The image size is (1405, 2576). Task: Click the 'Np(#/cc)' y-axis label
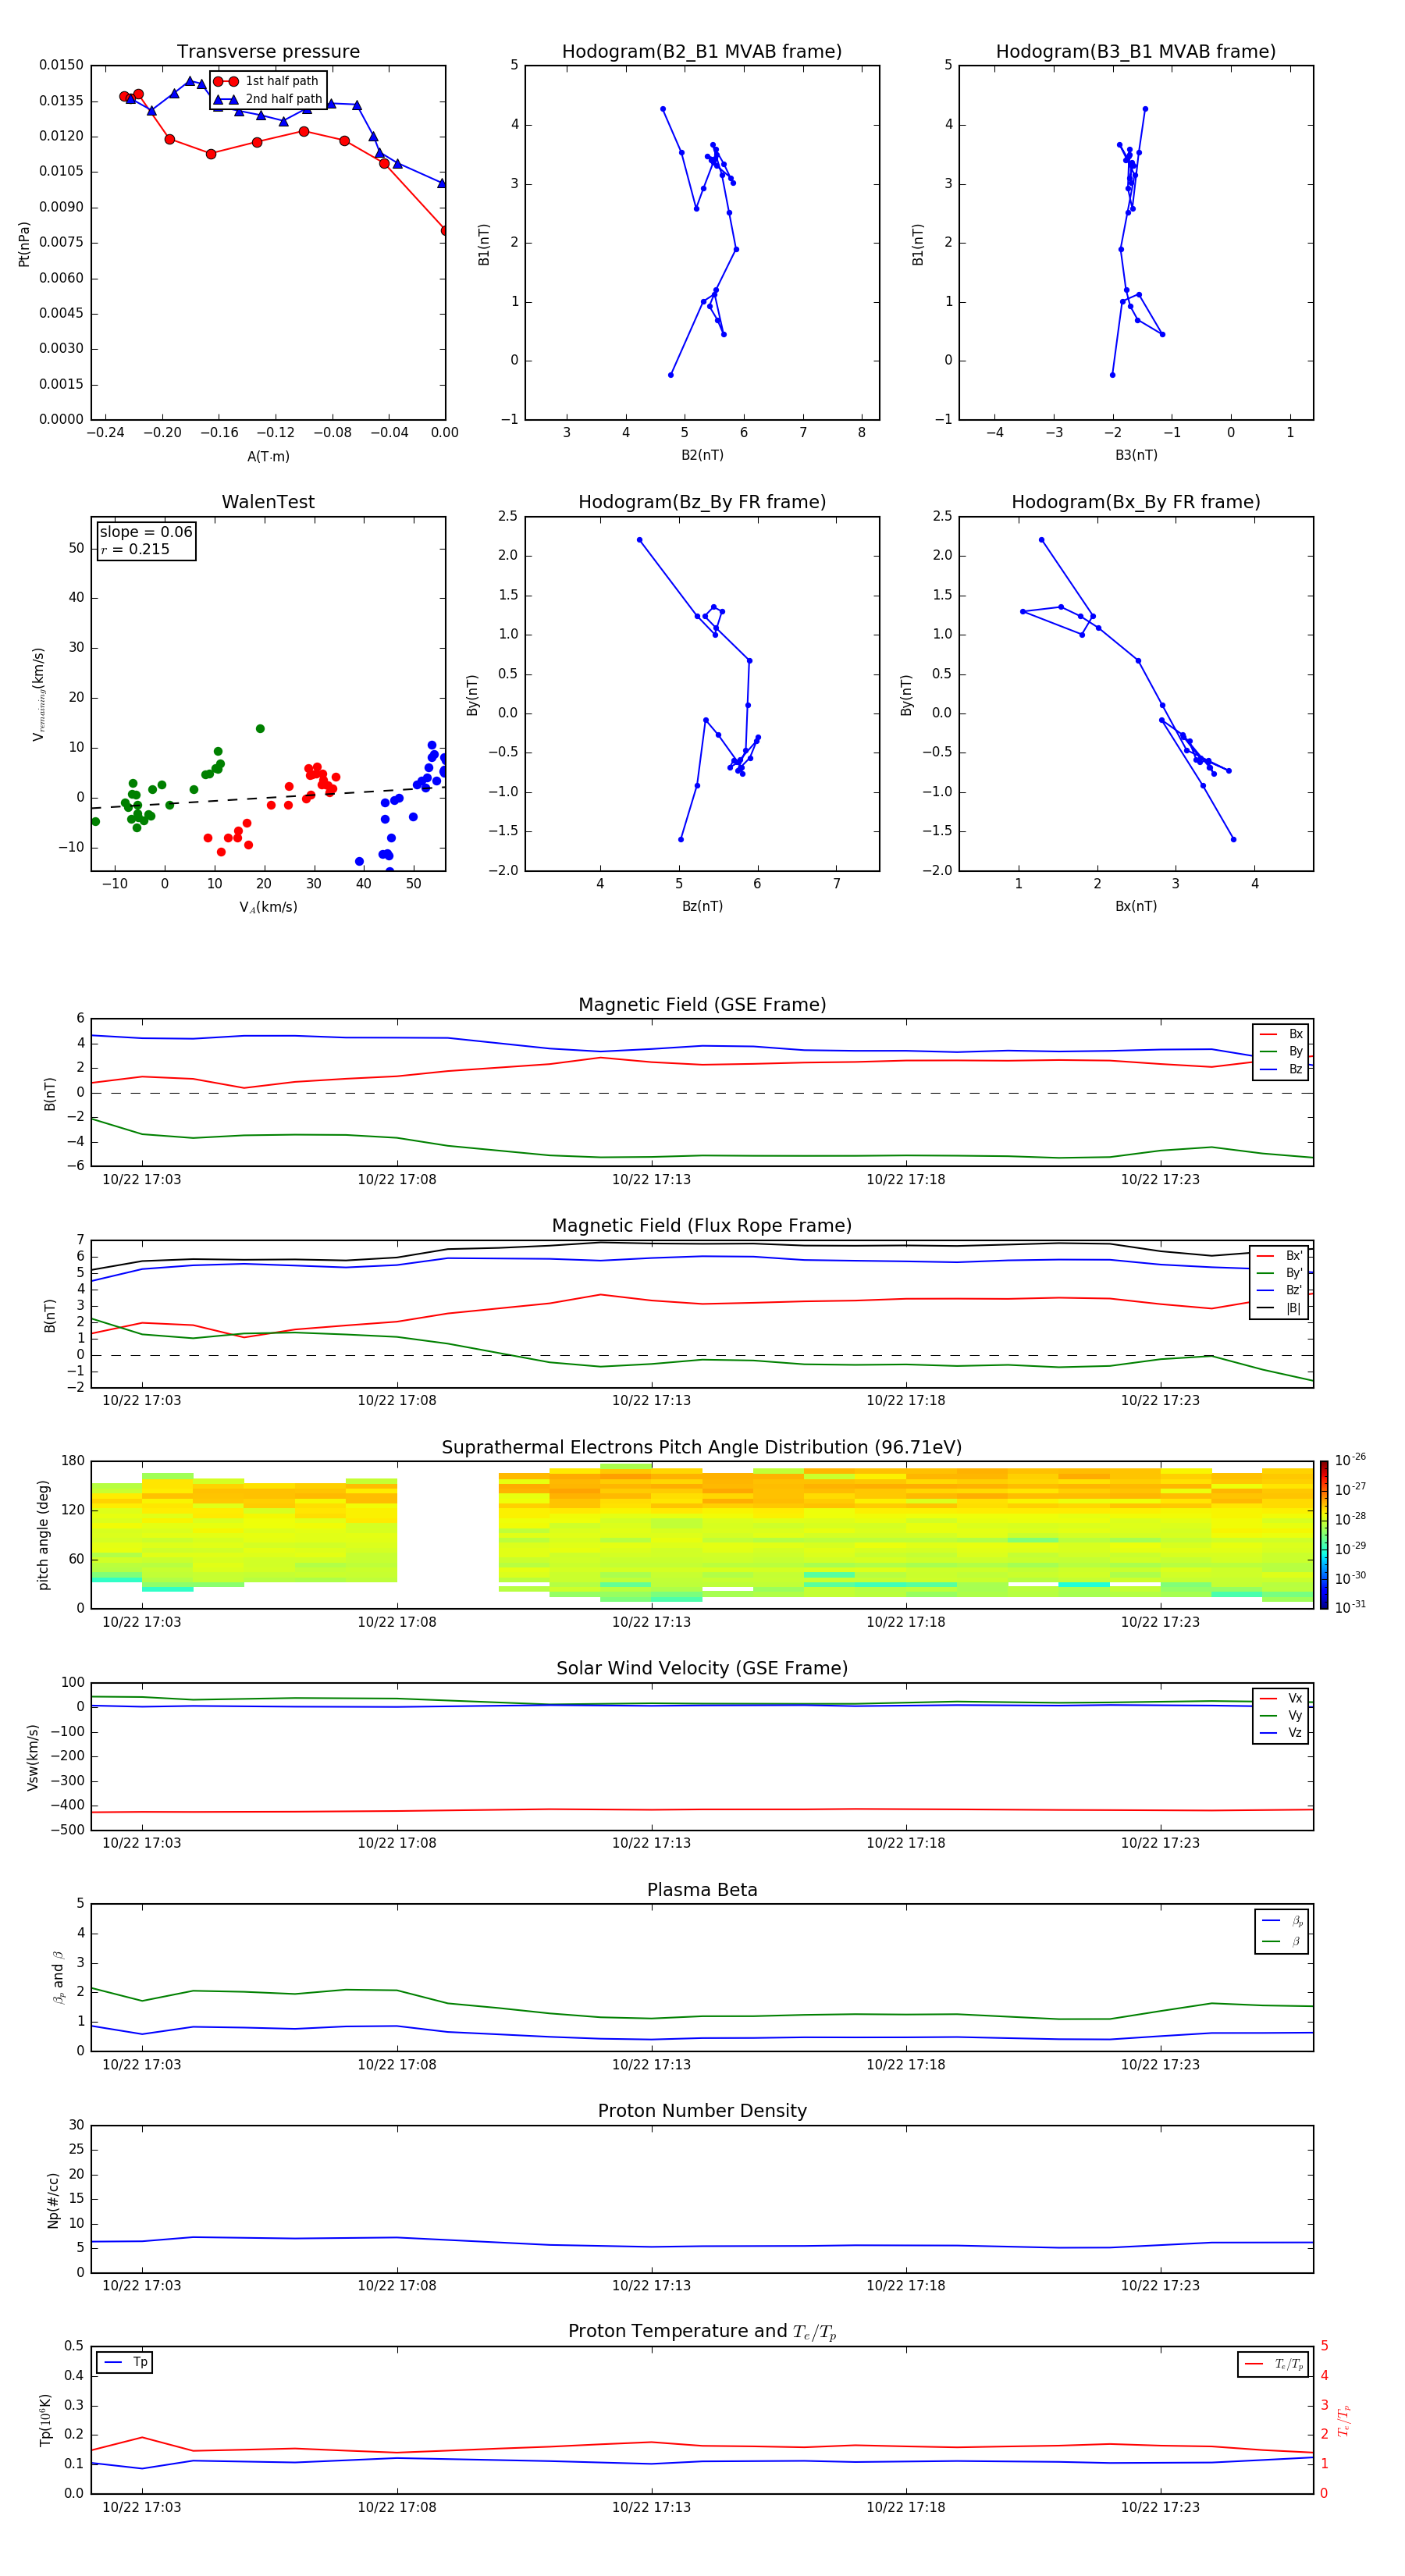(x=53, y=2200)
